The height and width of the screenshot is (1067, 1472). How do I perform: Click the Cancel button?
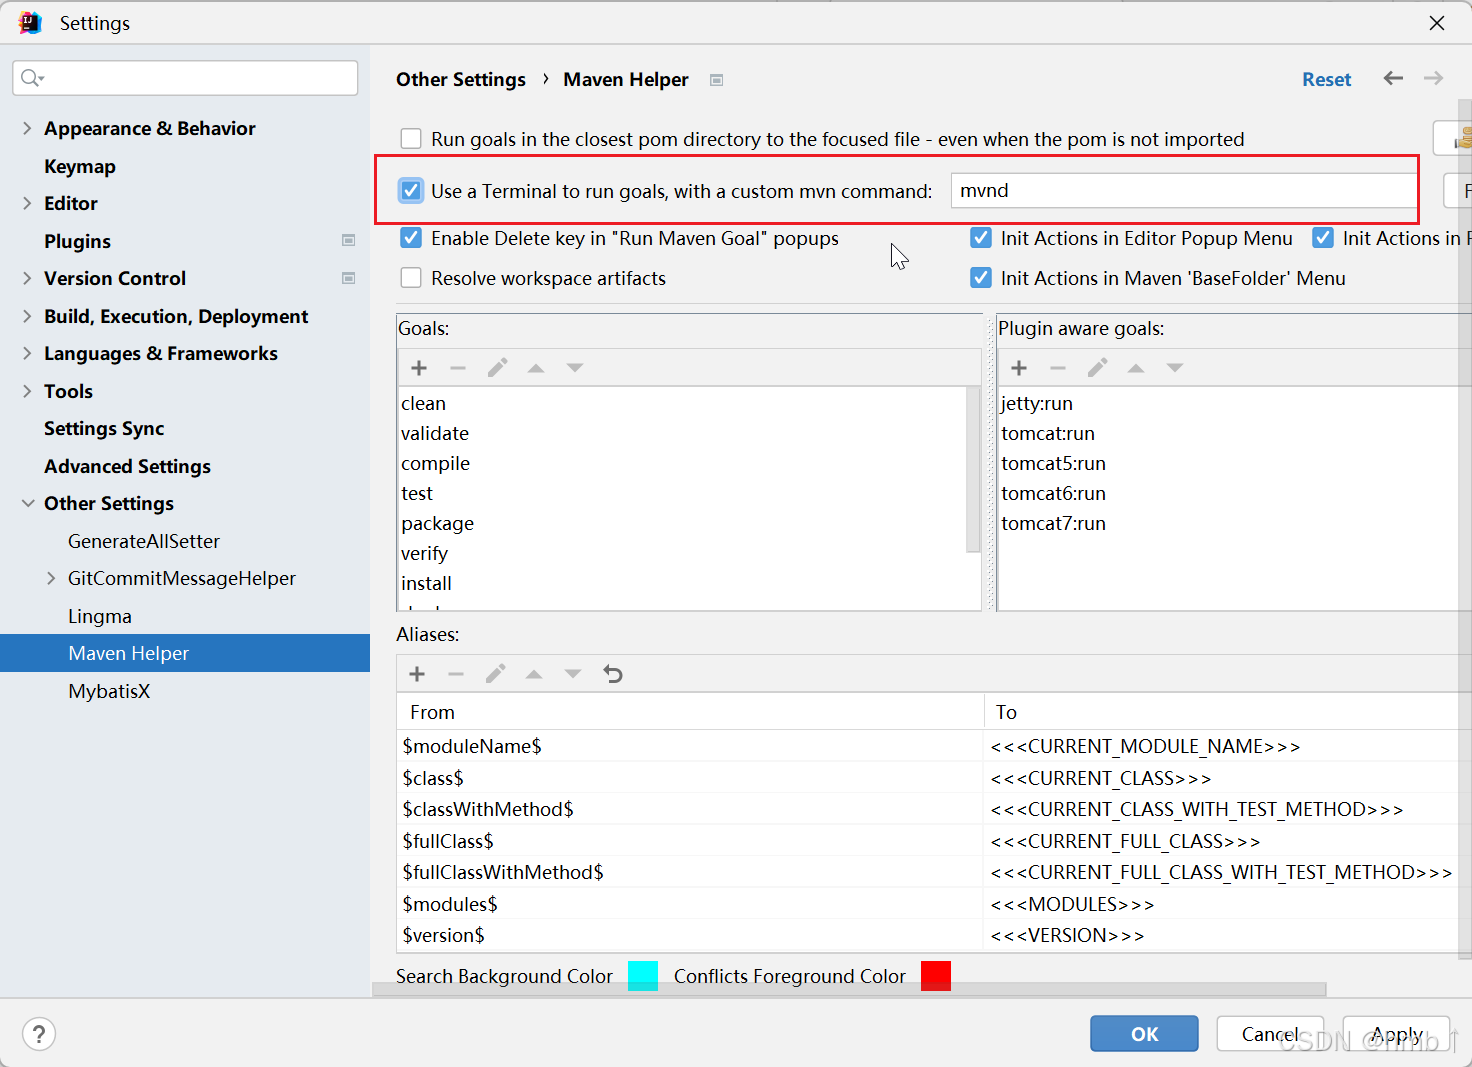[x=1270, y=1034]
